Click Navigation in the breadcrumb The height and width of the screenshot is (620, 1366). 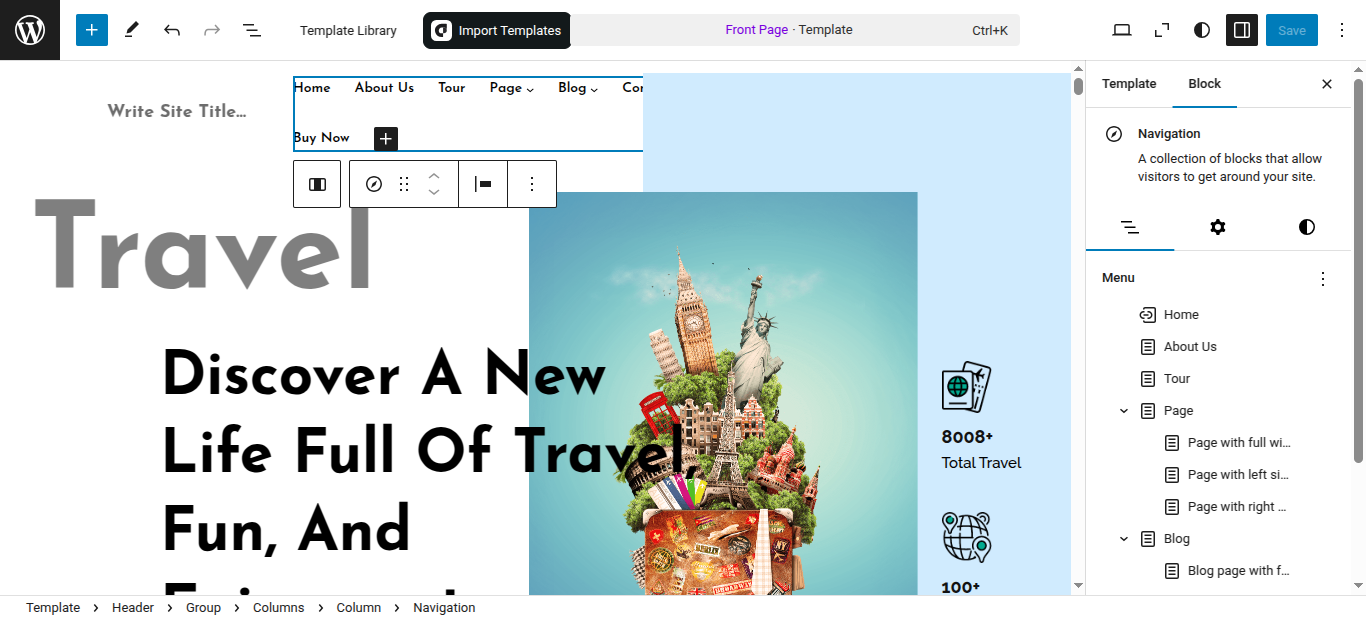(x=444, y=607)
